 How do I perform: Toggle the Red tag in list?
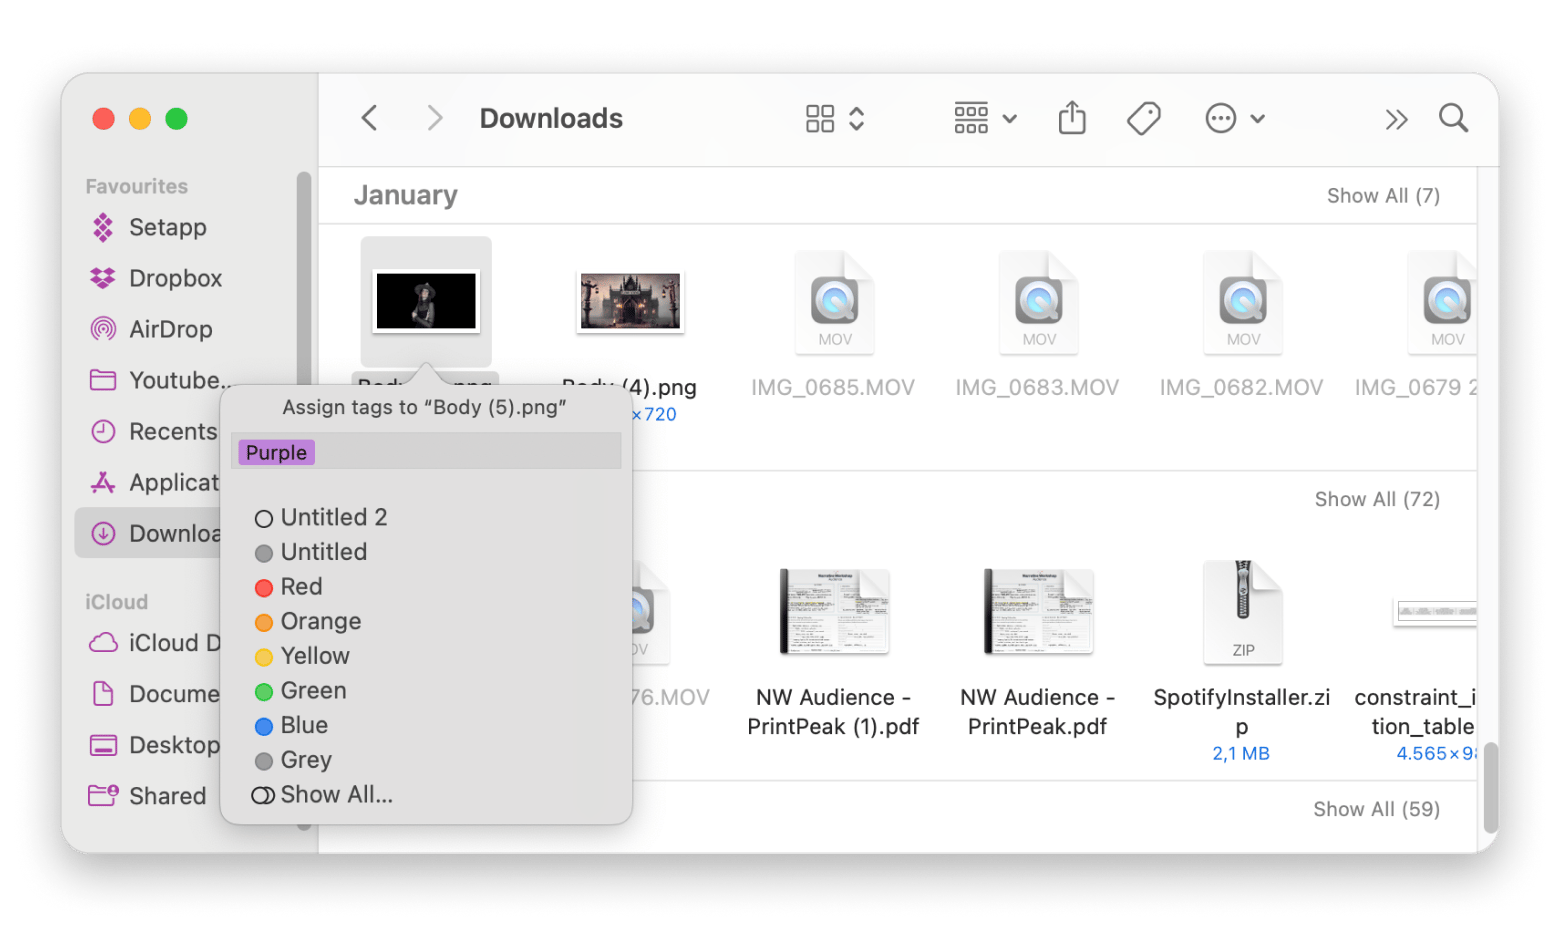pyautogui.click(x=301, y=587)
